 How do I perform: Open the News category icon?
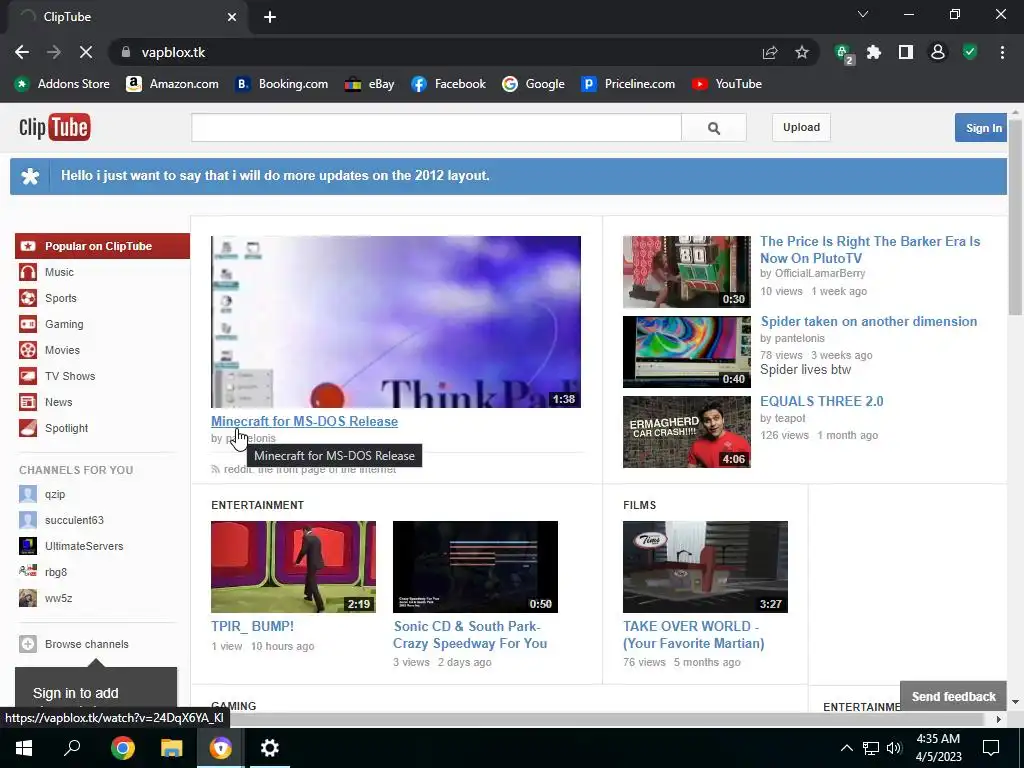click(28, 402)
